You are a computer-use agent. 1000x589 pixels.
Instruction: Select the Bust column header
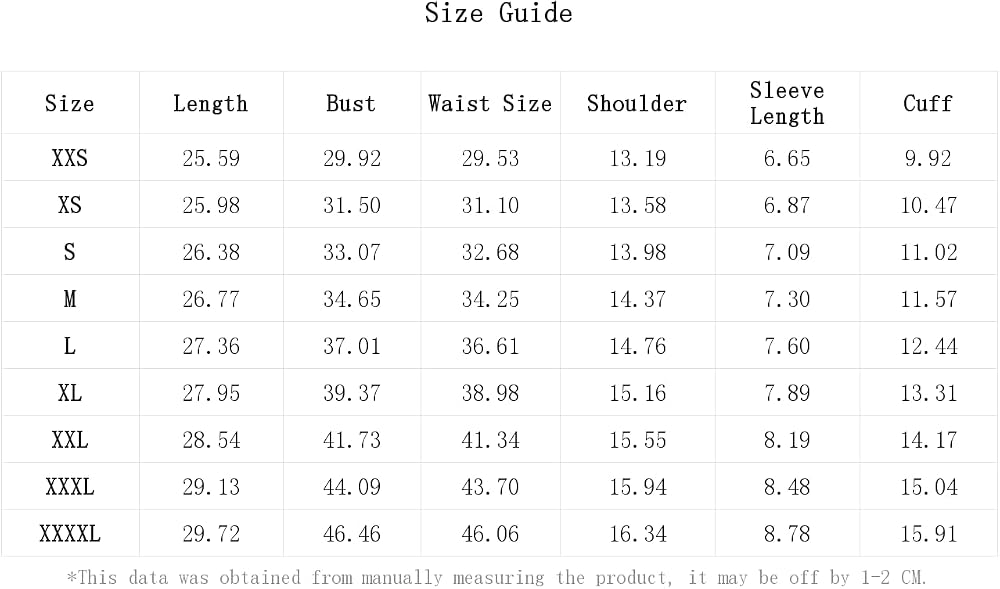351,103
